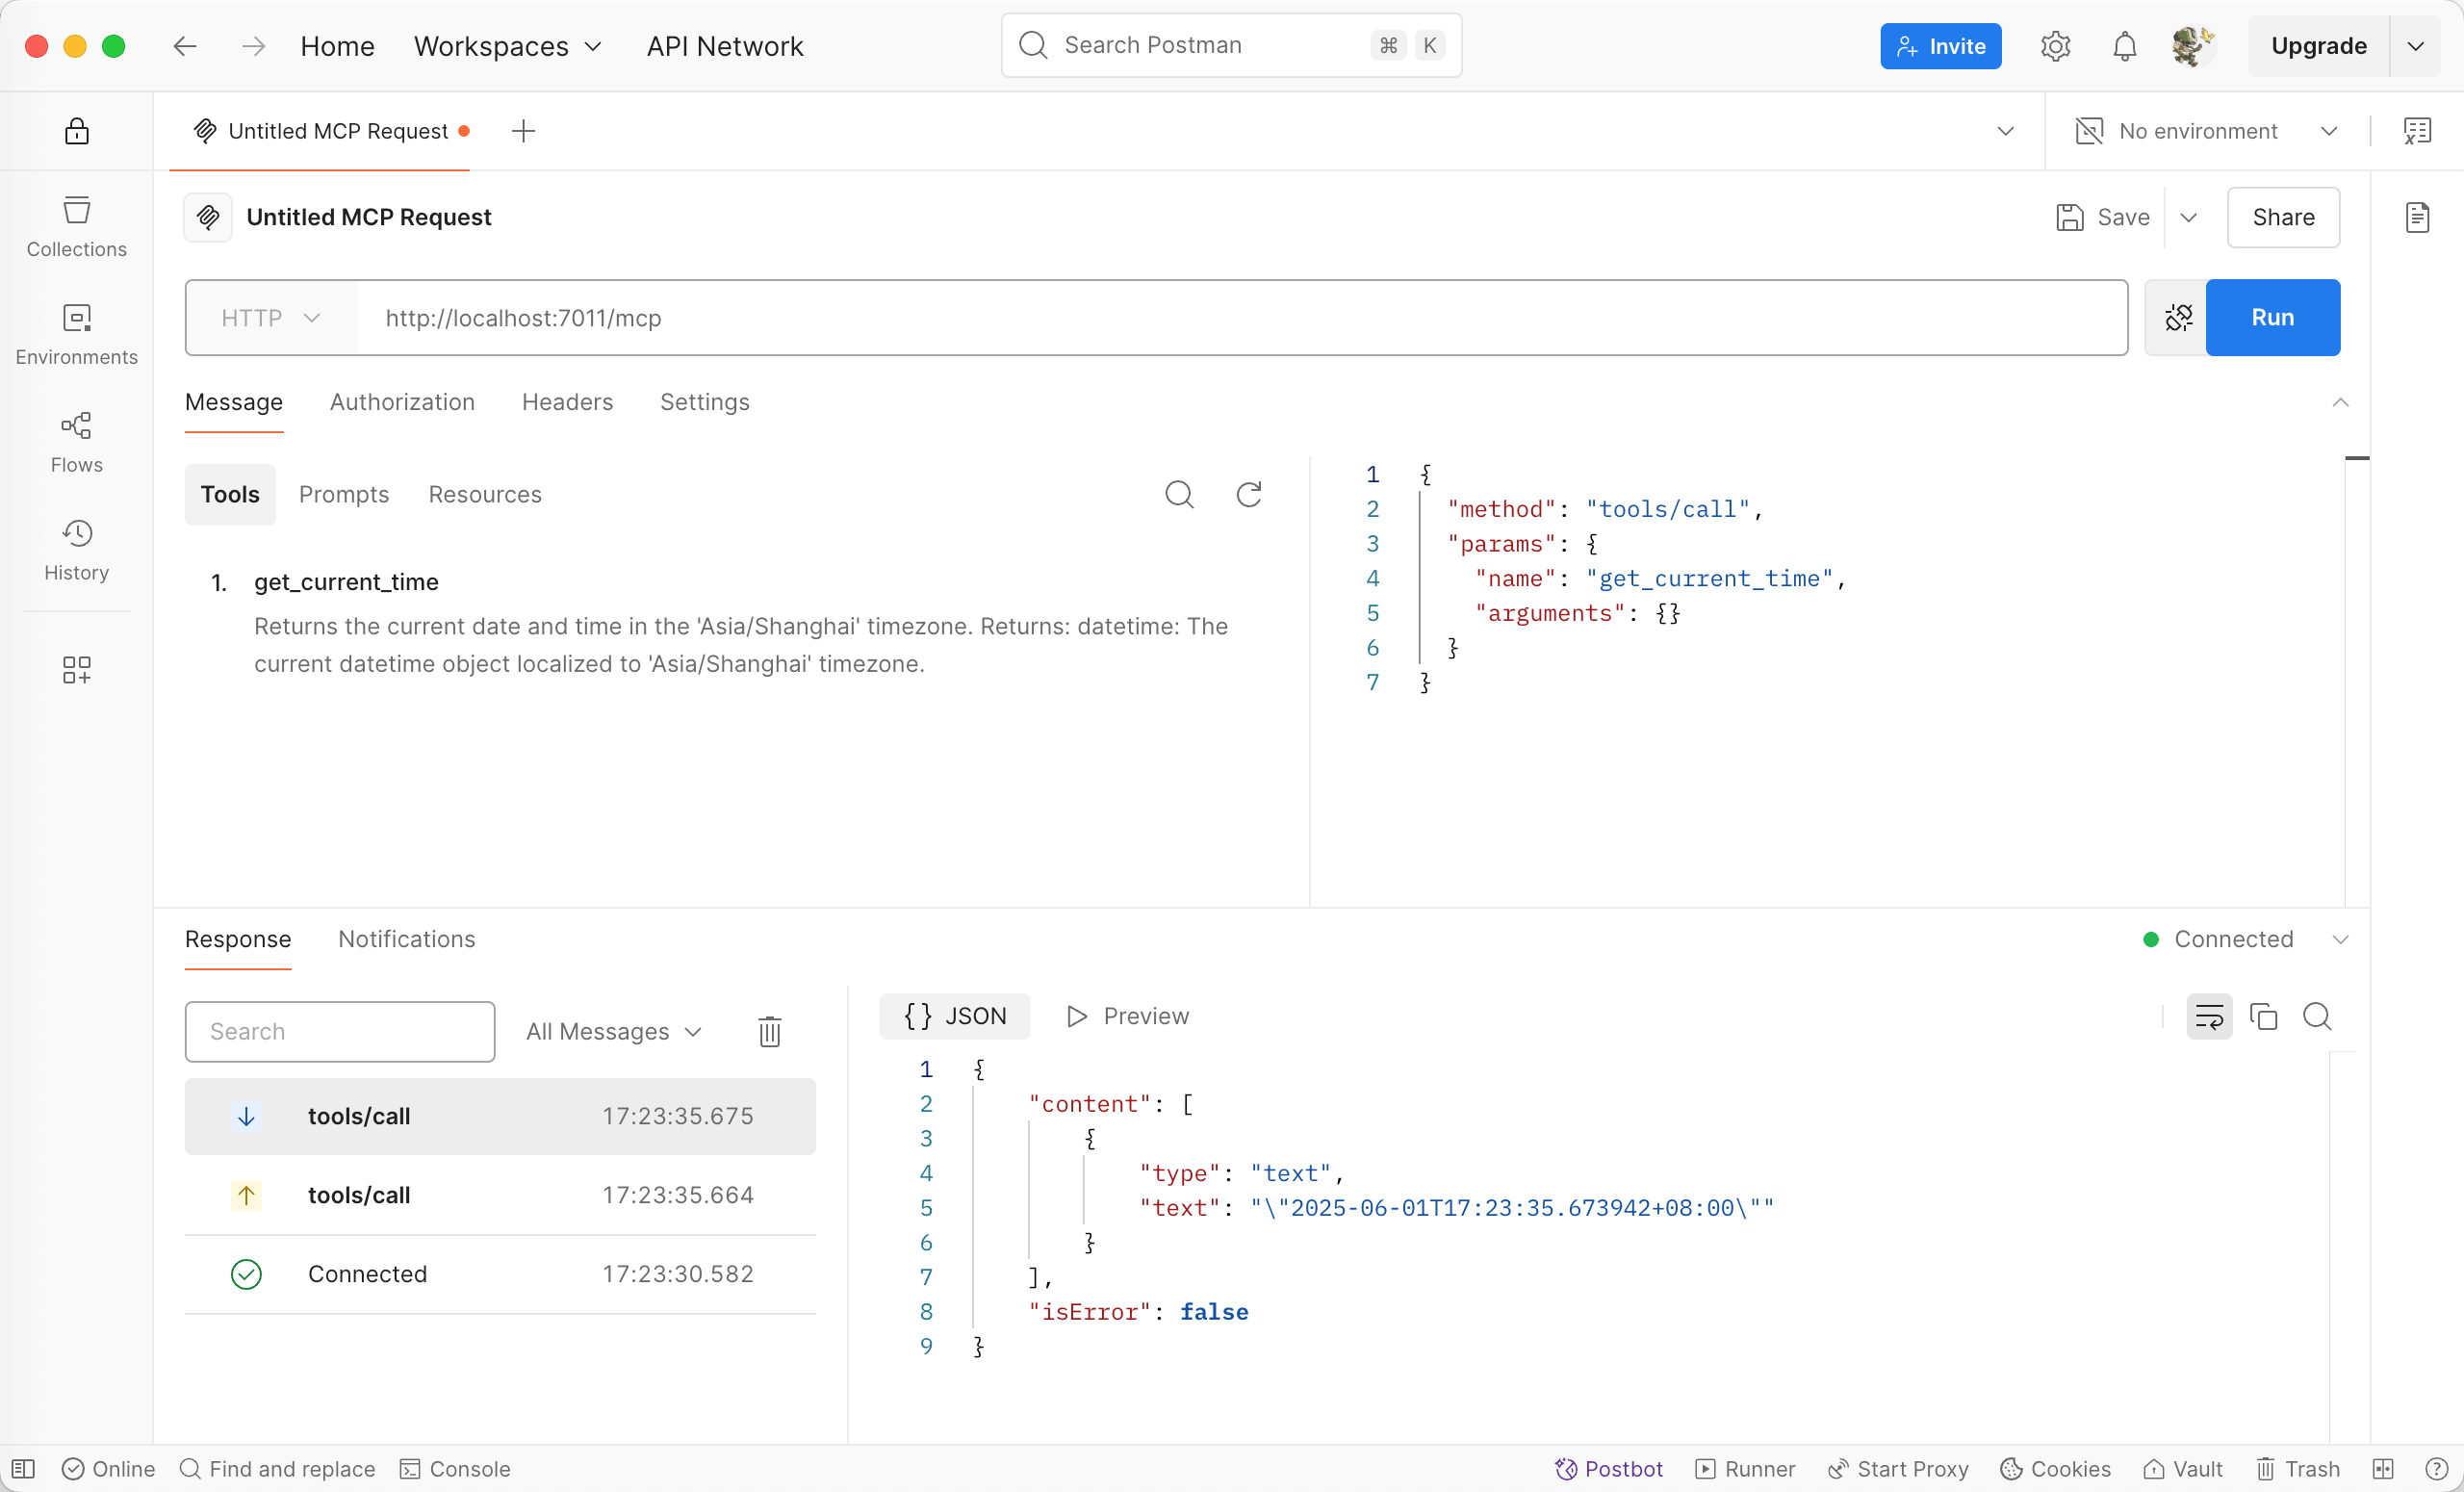Click the disconnect icon beside Run

[x=2178, y=317]
